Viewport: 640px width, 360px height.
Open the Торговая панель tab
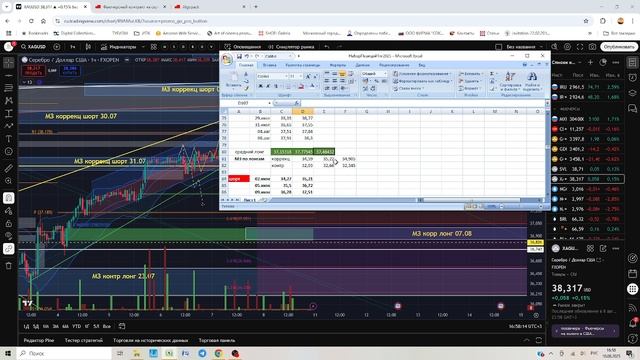217,340
